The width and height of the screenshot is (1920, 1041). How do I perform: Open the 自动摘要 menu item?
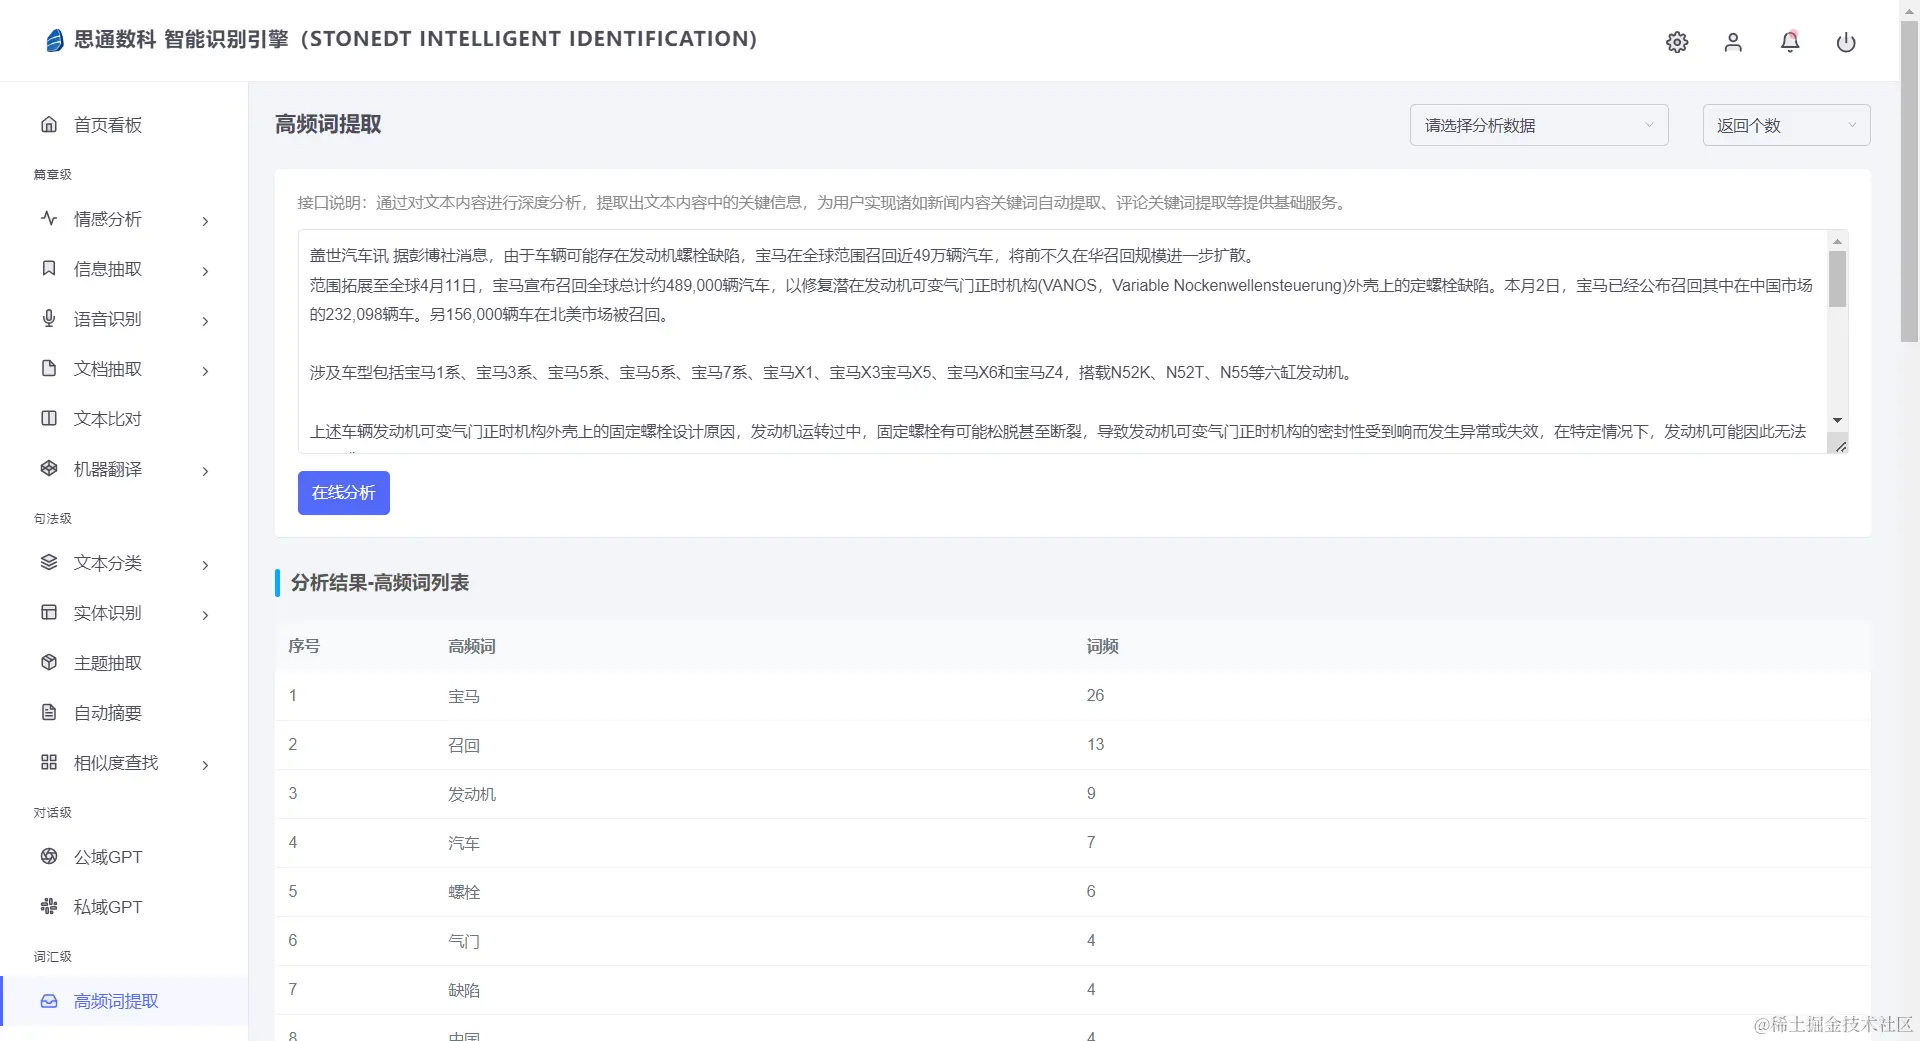(x=124, y=713)
